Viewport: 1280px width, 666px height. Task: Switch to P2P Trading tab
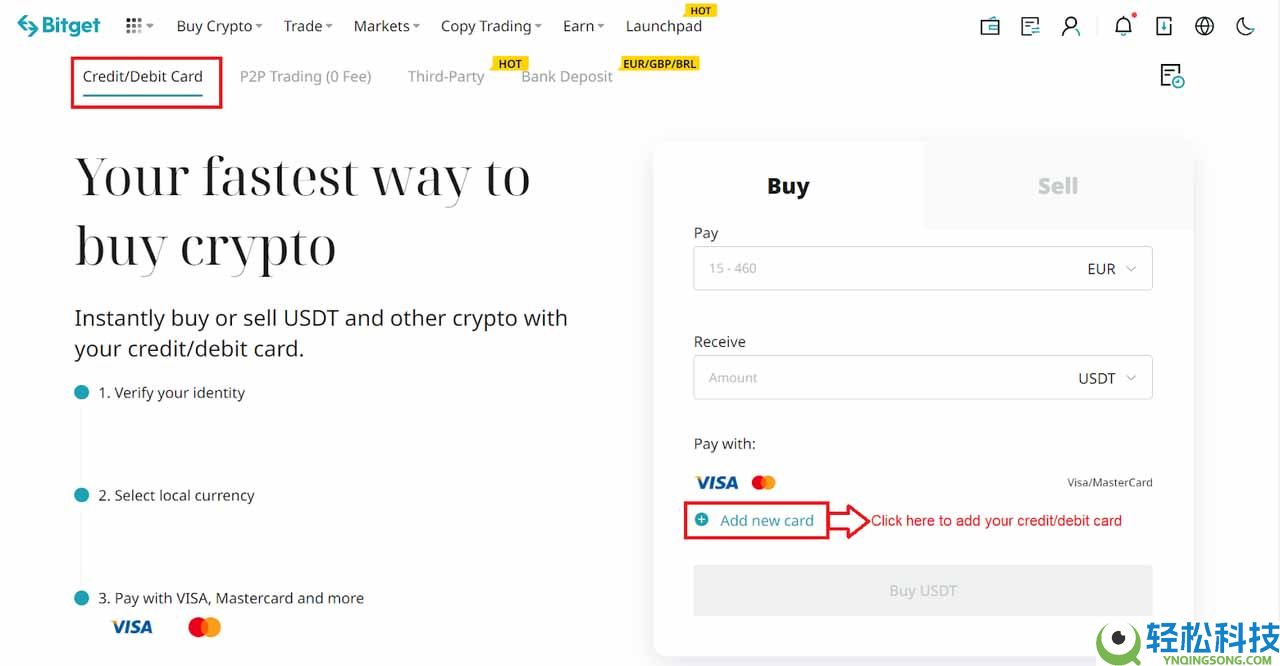305,76
